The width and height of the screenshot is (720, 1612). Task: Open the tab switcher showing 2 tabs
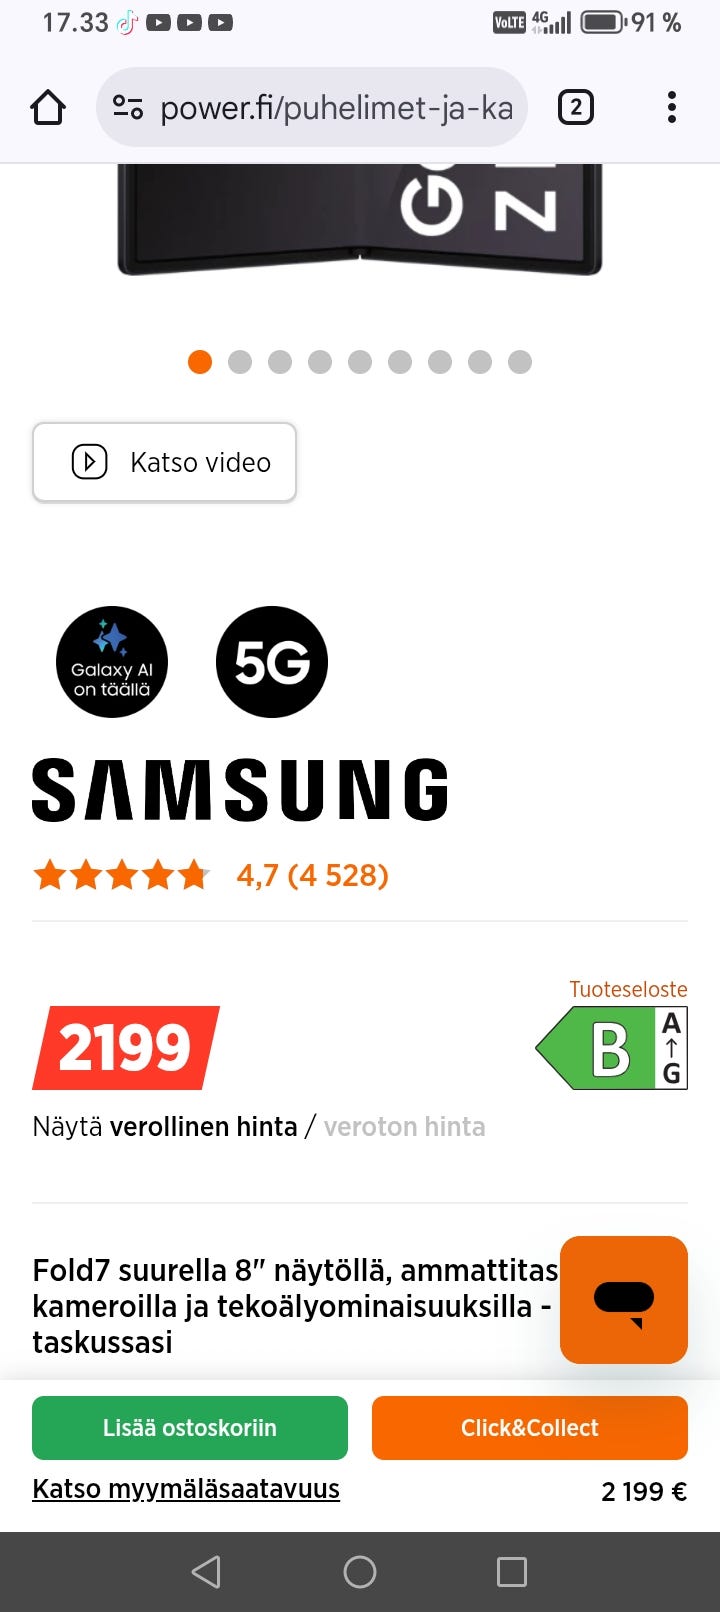(575, 107)
